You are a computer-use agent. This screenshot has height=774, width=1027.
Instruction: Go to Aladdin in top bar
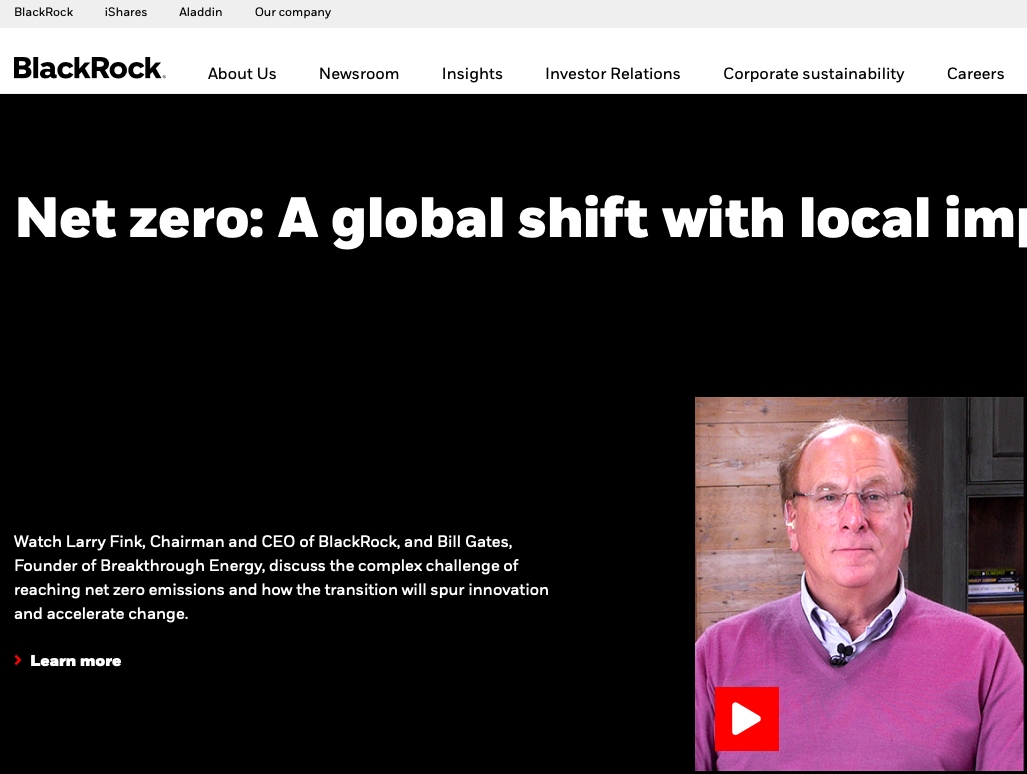click(200, 12)
